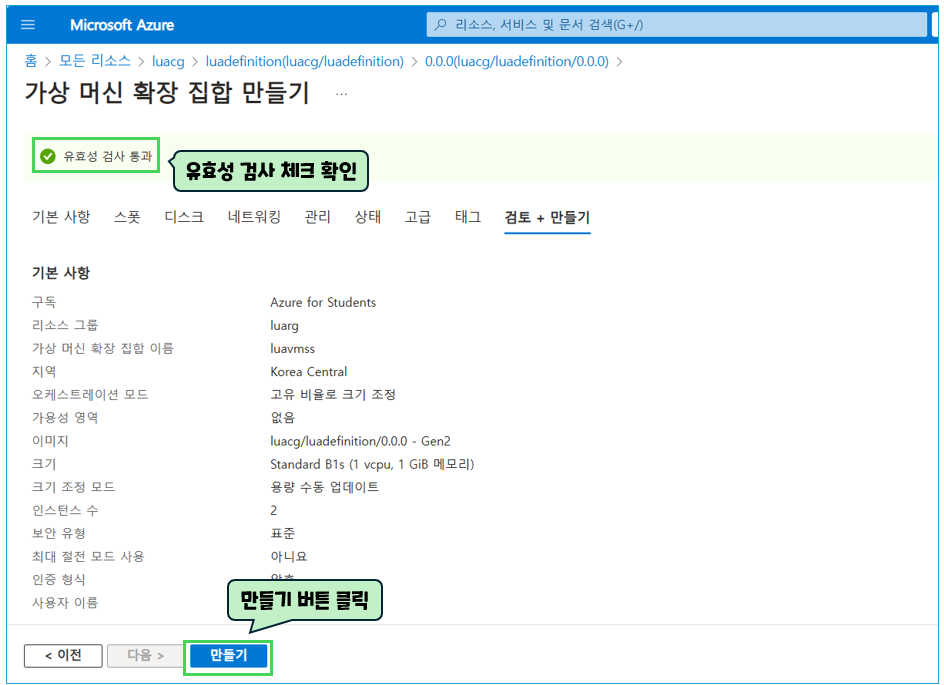The image size is (944, 685).
Task: Select the instance count value 2
Action: [273, 510]
